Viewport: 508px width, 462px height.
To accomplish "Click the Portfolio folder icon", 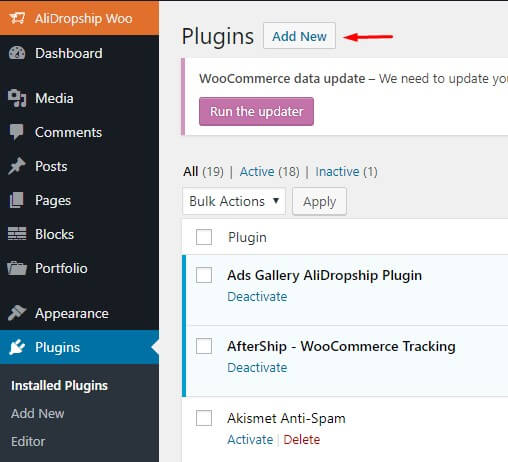I will pos(17,268).
